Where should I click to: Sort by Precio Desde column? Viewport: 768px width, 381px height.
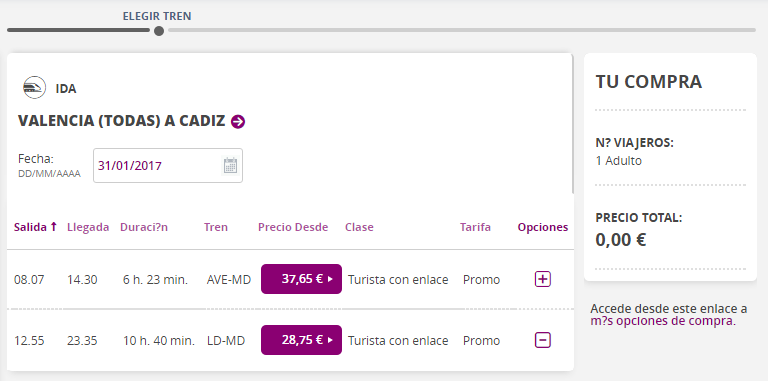(x=293, y=227)
